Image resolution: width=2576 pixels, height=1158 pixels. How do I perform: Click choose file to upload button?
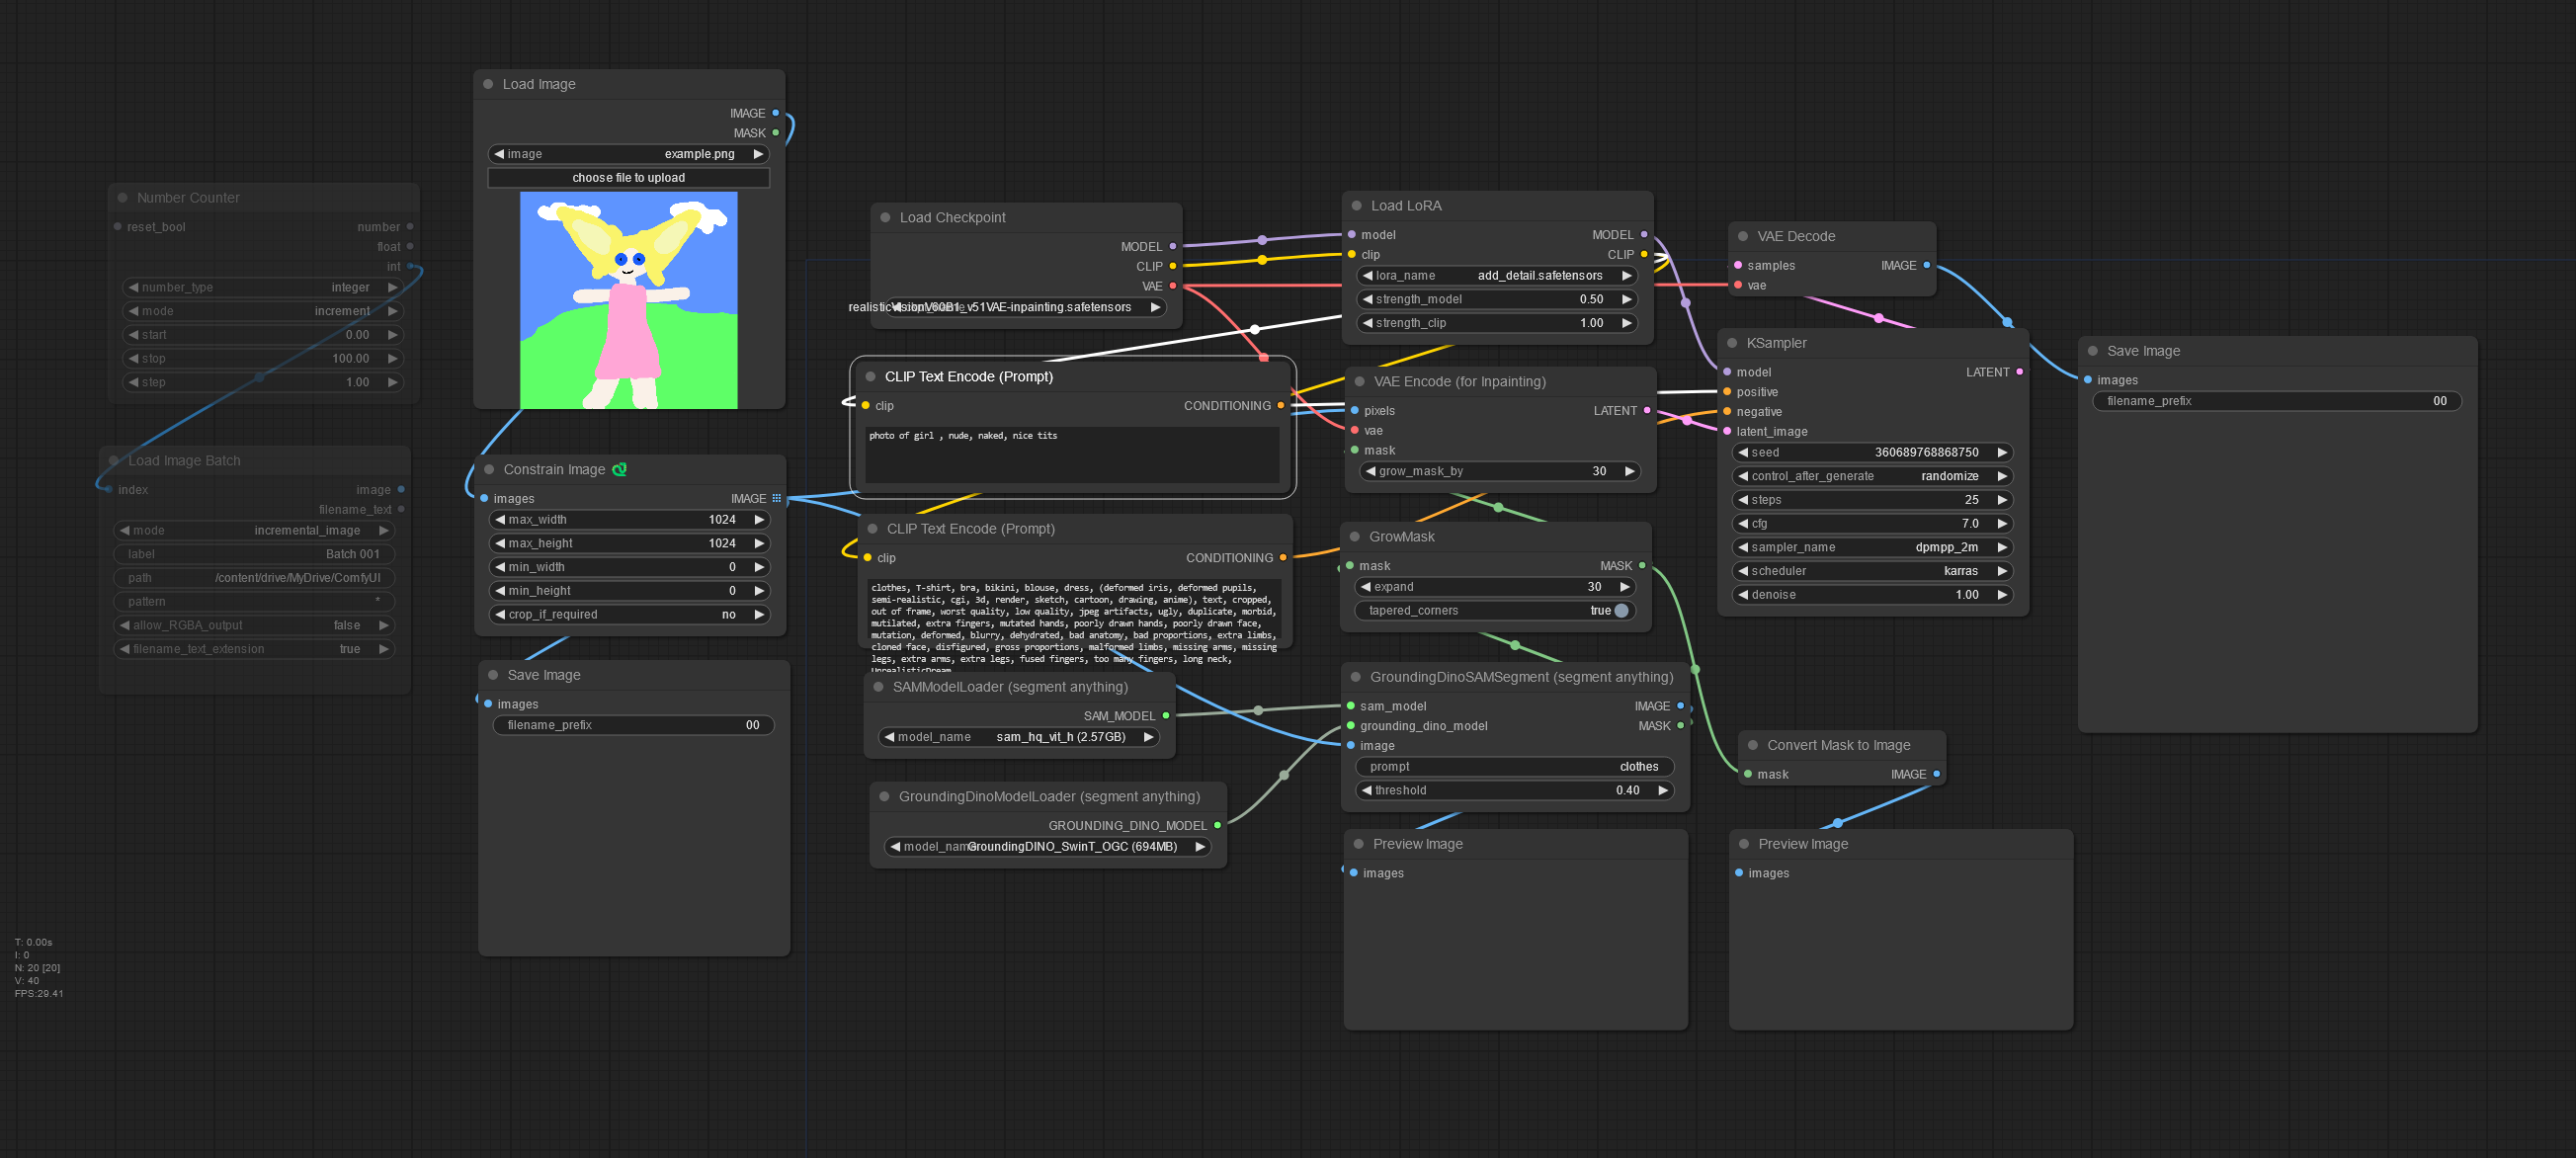coord(628,178)
